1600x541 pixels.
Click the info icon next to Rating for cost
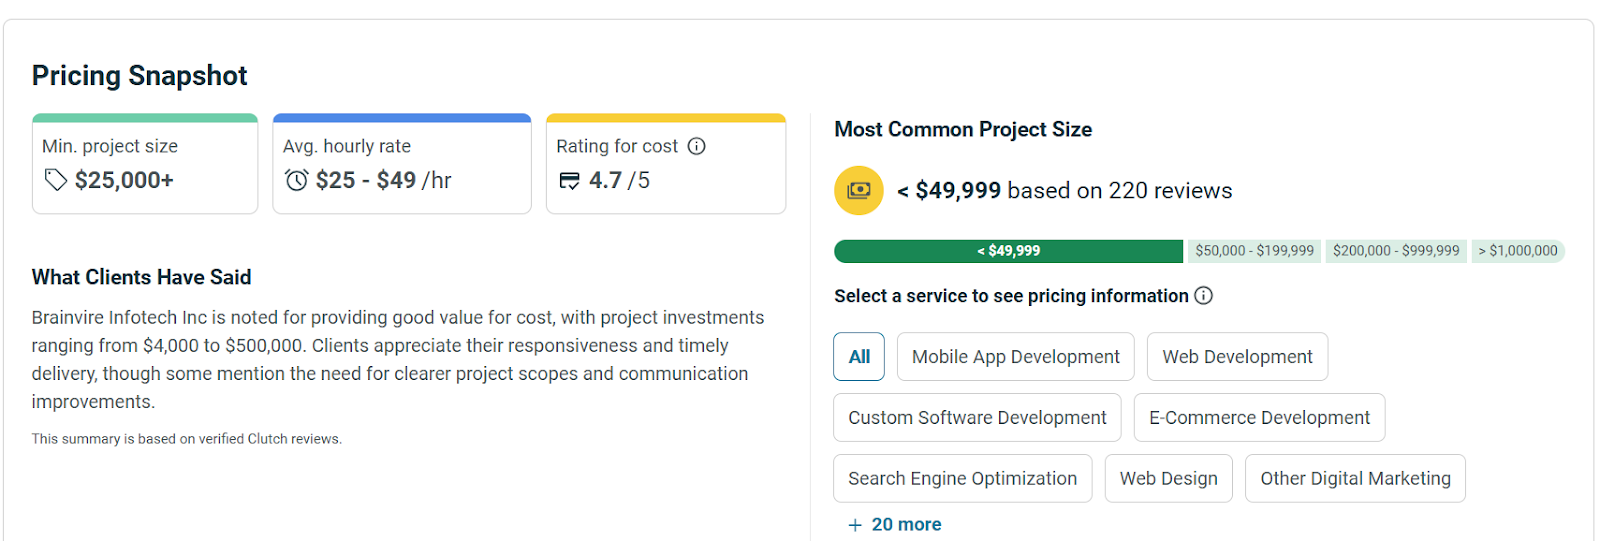697,146
